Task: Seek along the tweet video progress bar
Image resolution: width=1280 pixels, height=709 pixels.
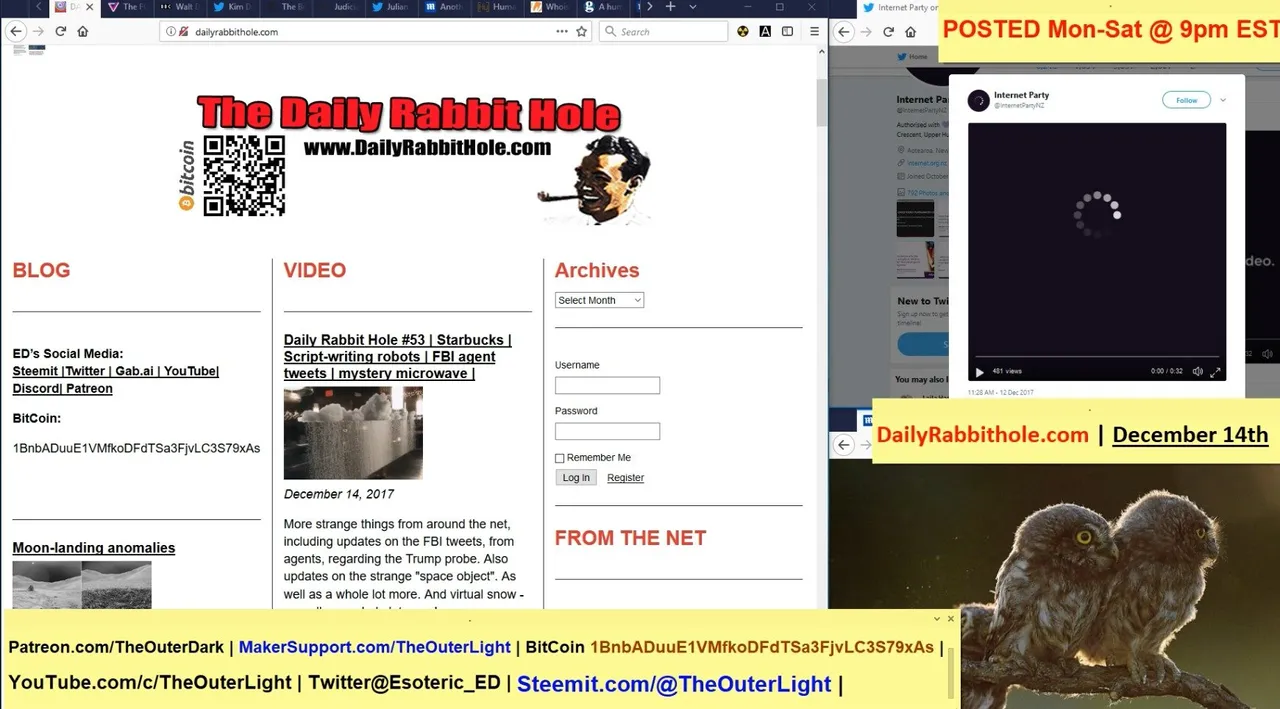Action: coord(1097,357)
